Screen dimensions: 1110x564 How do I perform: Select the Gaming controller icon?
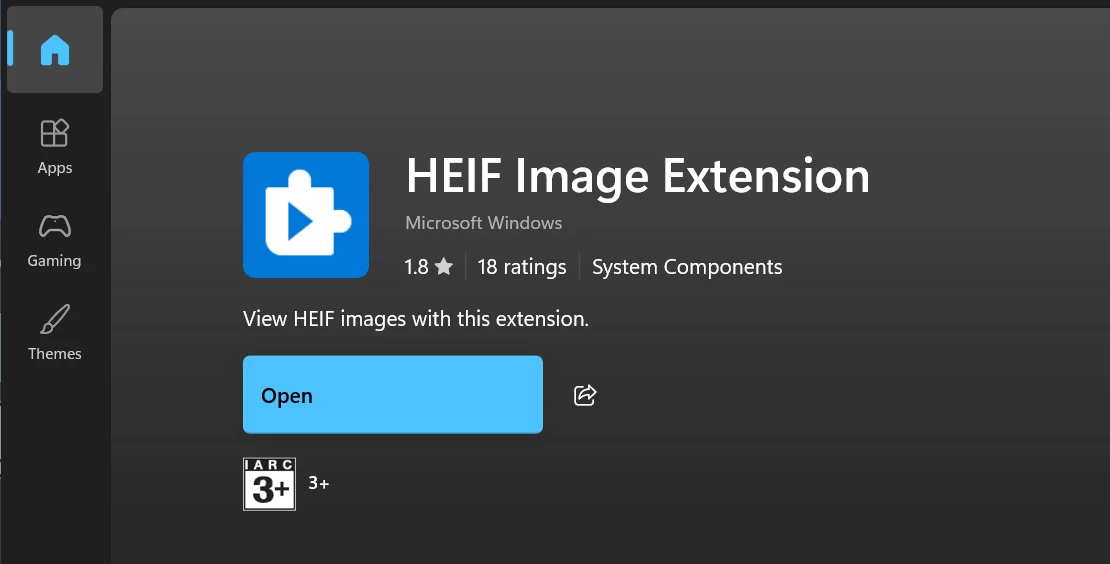tap(55, 226)
